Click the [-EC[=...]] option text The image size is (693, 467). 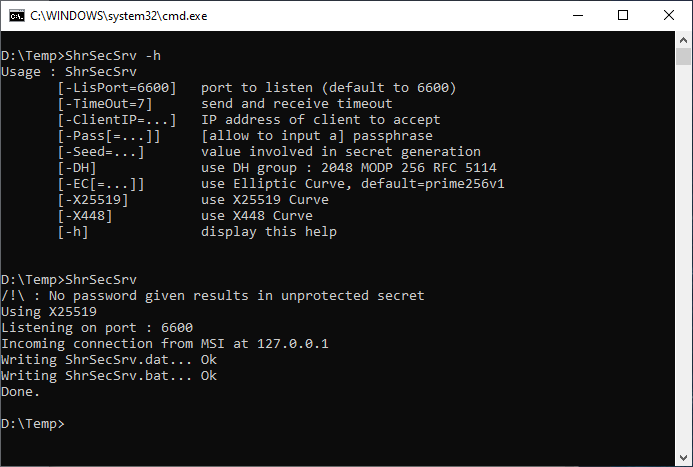101,184
